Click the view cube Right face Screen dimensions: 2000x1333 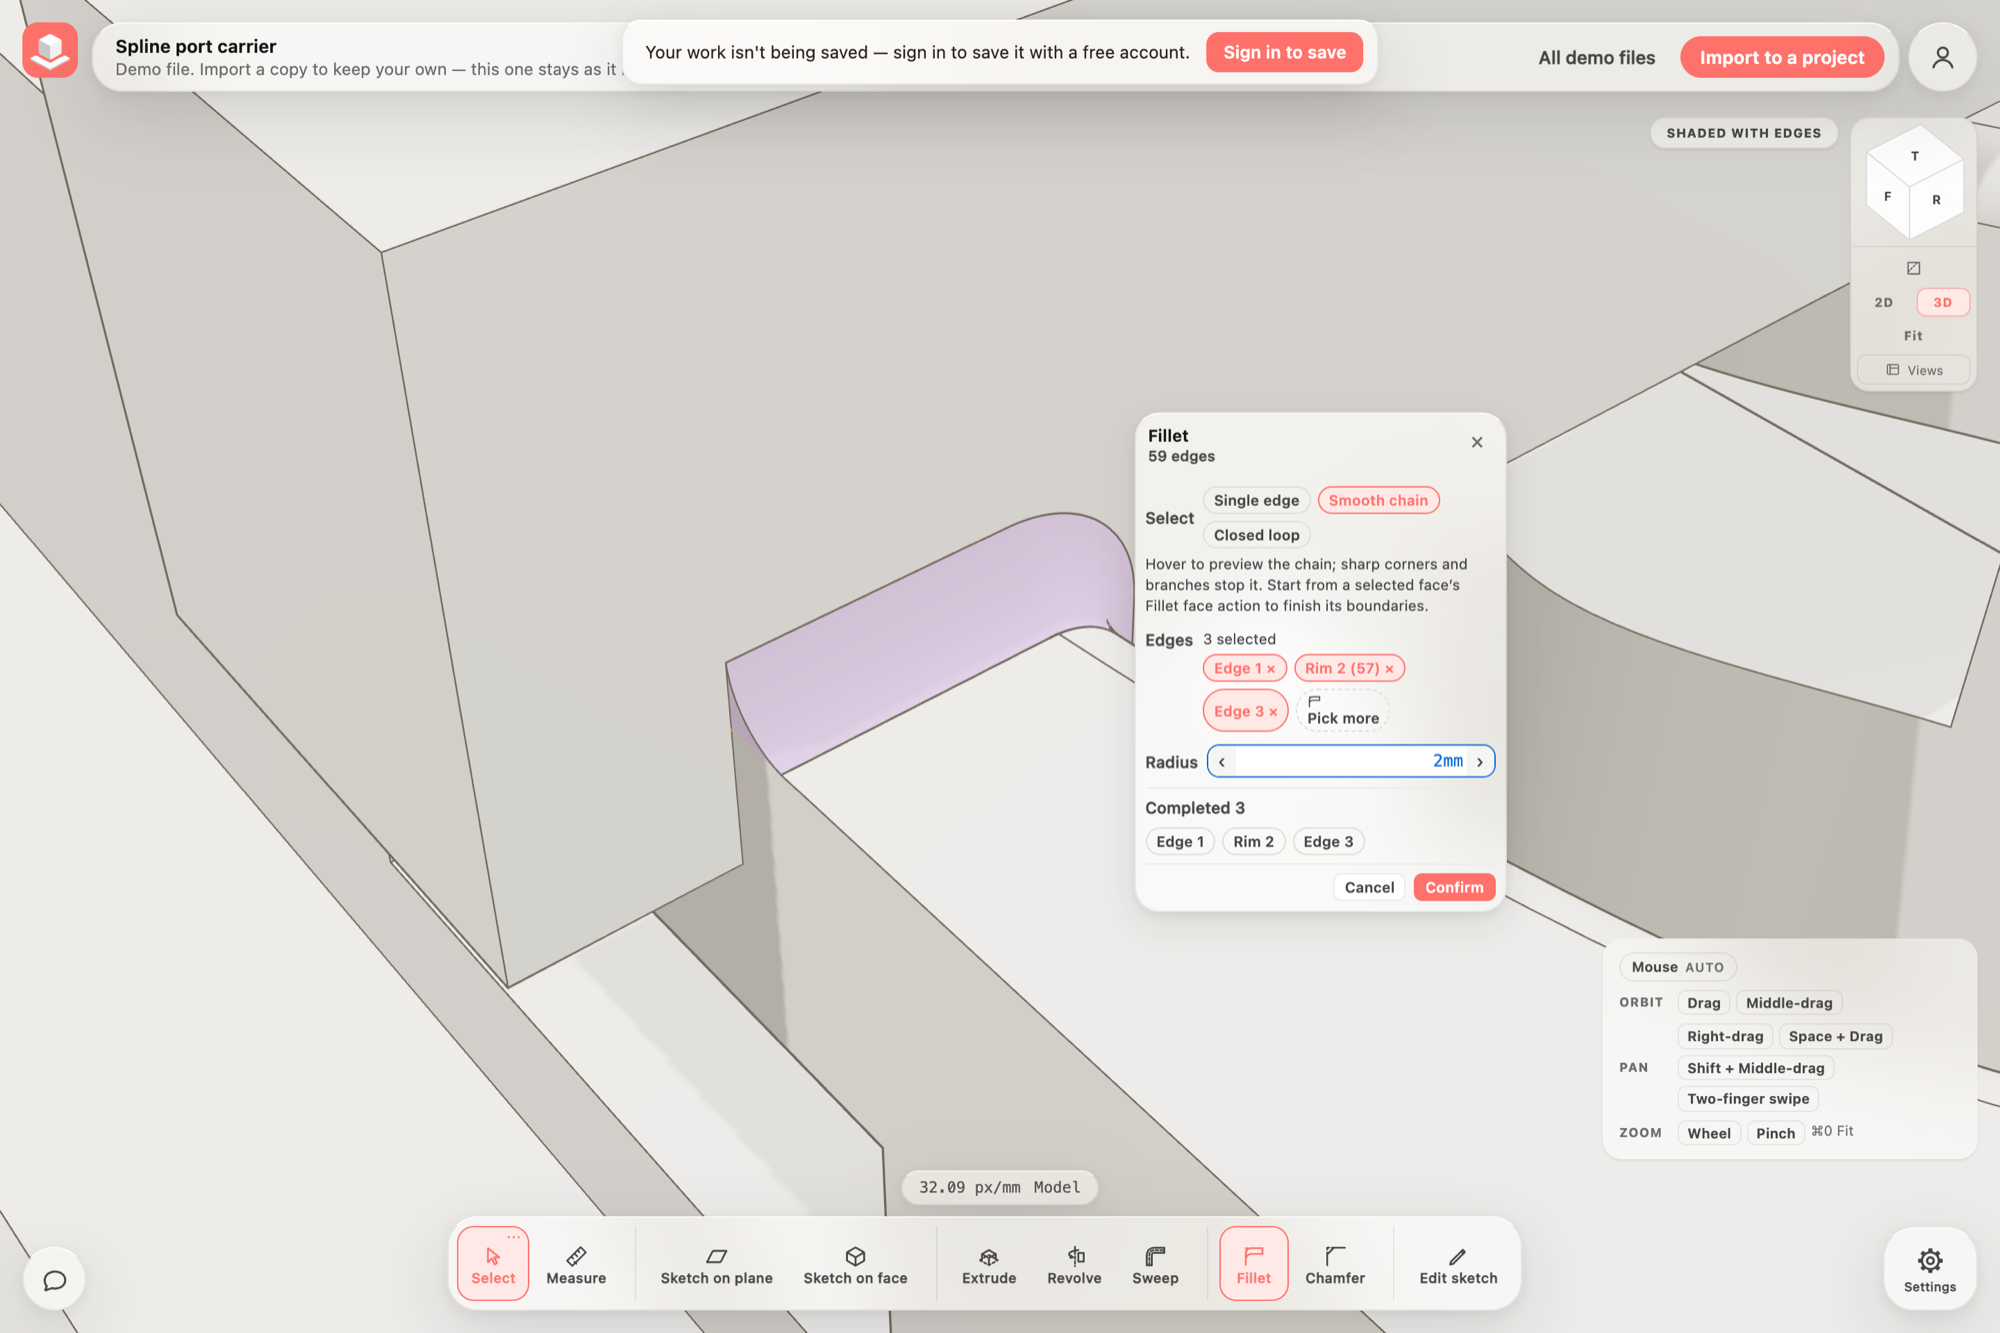1937,200
